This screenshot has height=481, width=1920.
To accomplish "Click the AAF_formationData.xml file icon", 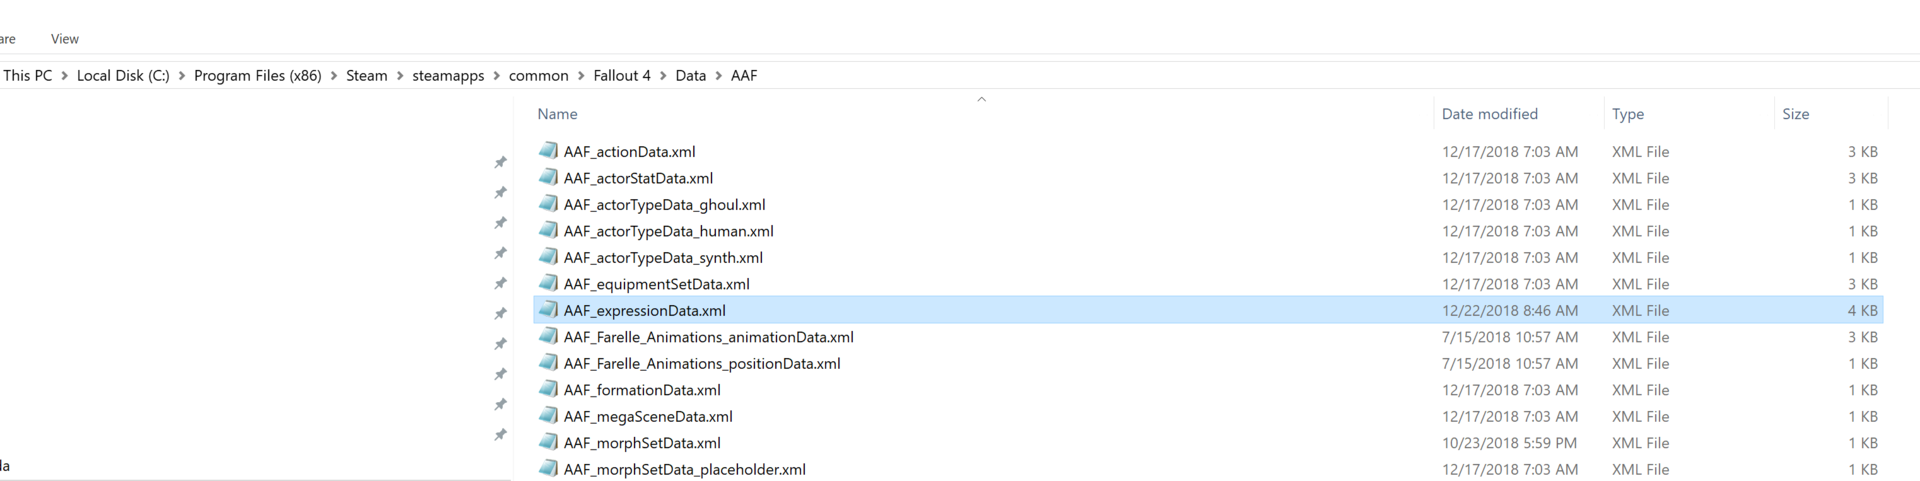I will 548,389.
